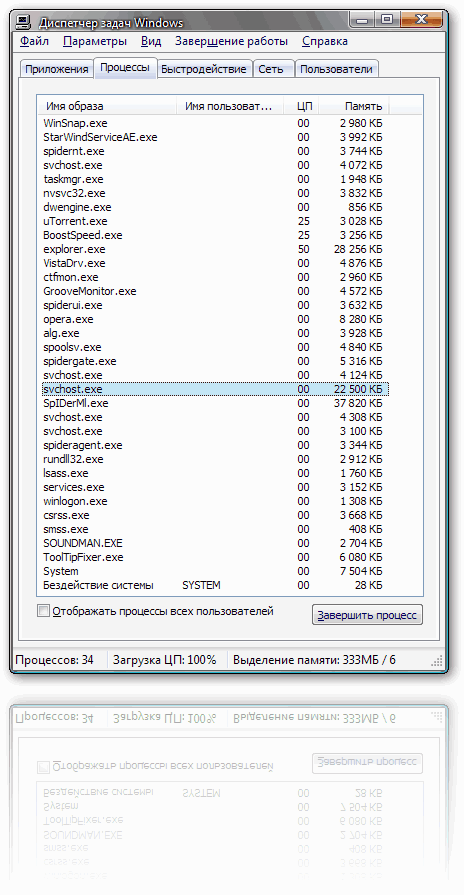
Task: Select the spiderui.exe process
Action: pyautogui.click(x=216, y=305)
